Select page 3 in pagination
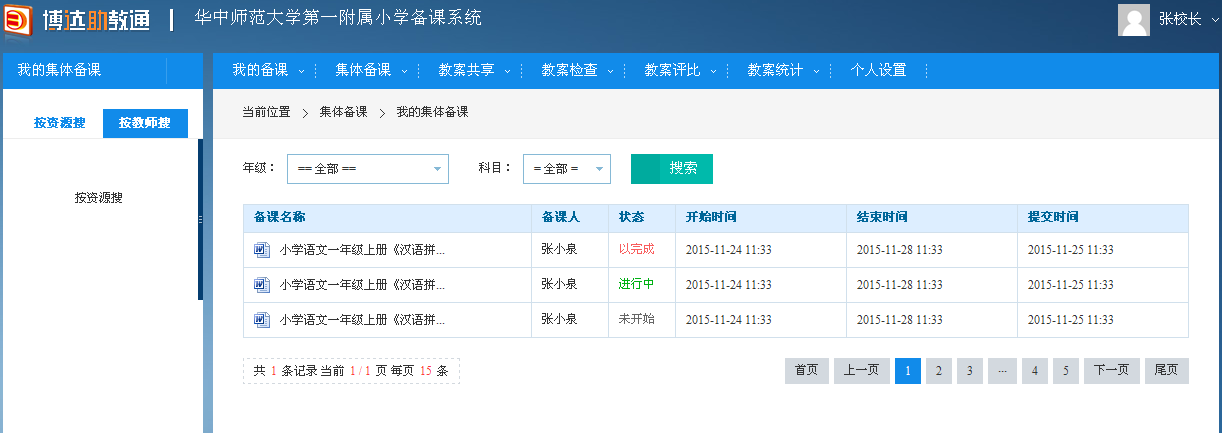Viewport: 1222px width, 433px height. [969, 371]
